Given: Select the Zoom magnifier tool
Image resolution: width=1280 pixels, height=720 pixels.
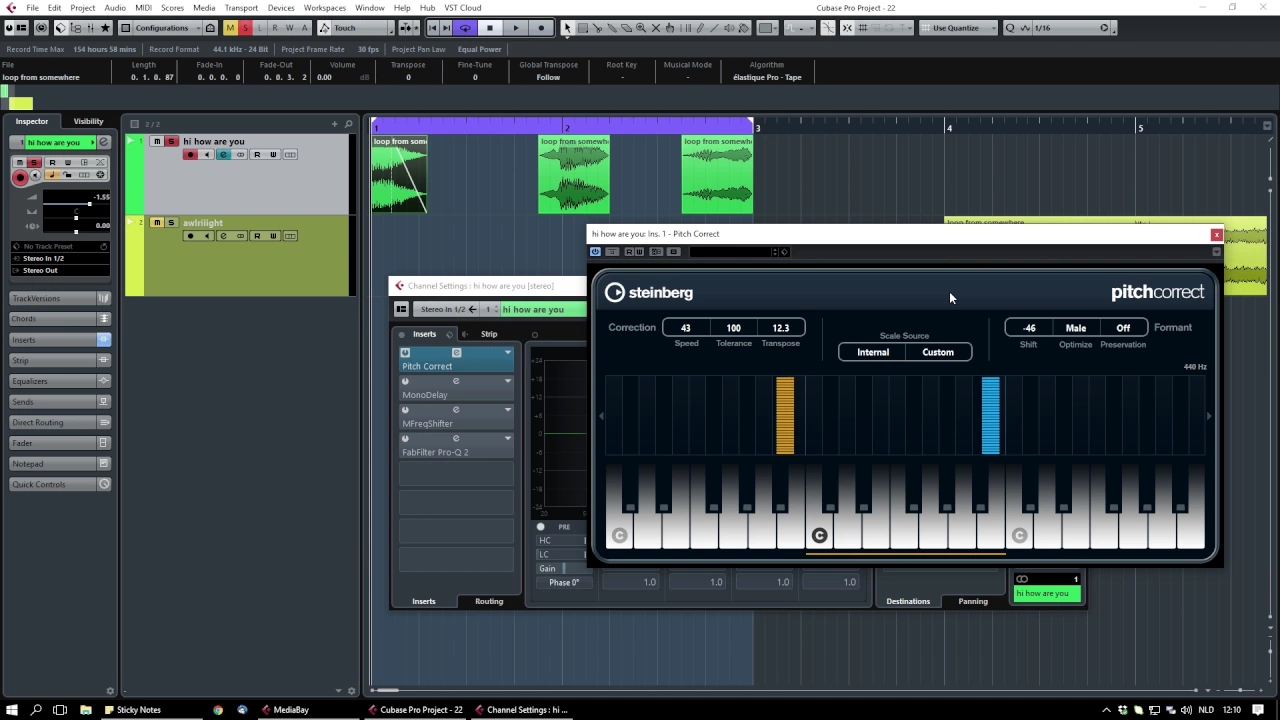Looking at the screenshot, I should click(641, 28).
